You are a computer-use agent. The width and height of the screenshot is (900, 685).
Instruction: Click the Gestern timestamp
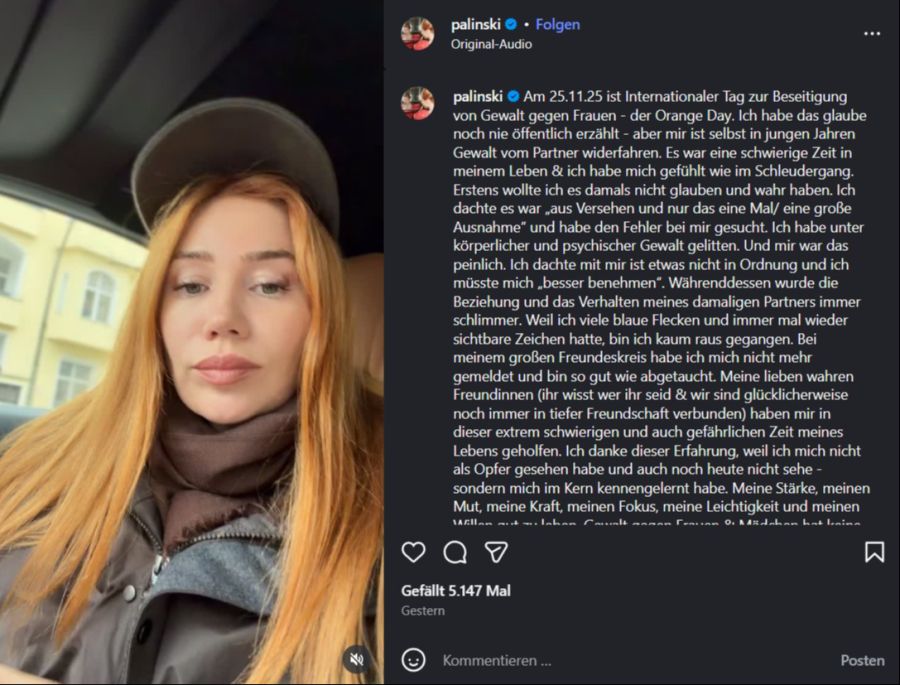coord(423,611)
